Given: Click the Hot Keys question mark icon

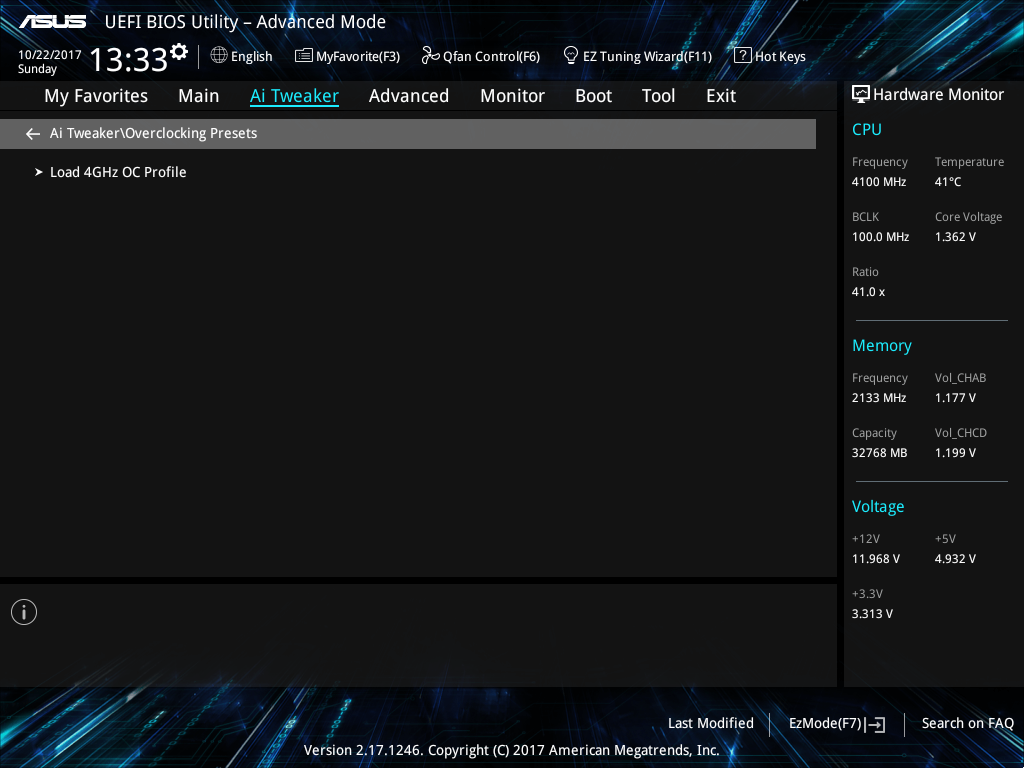Looking at the screenshot, I should point(743,55).
